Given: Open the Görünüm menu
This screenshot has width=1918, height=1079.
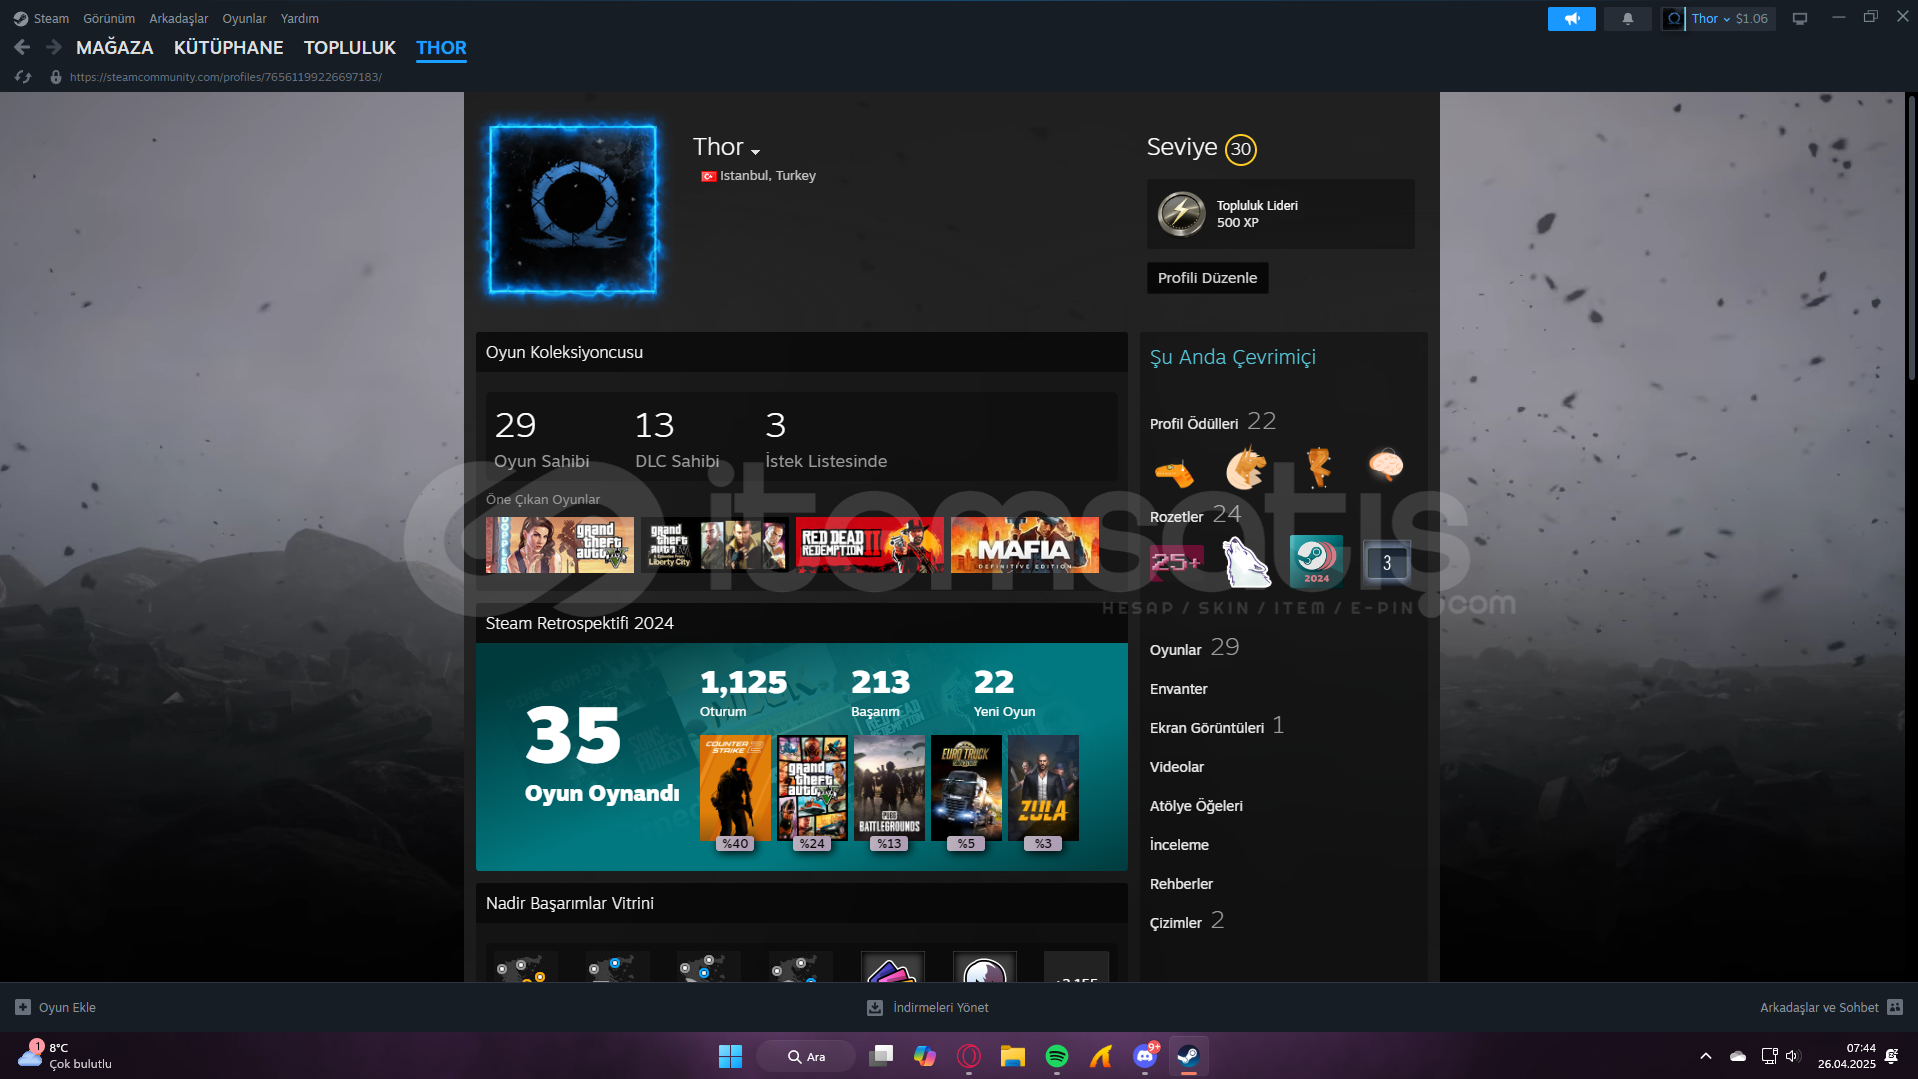Looking at the screenshot, I should [109, 18].
